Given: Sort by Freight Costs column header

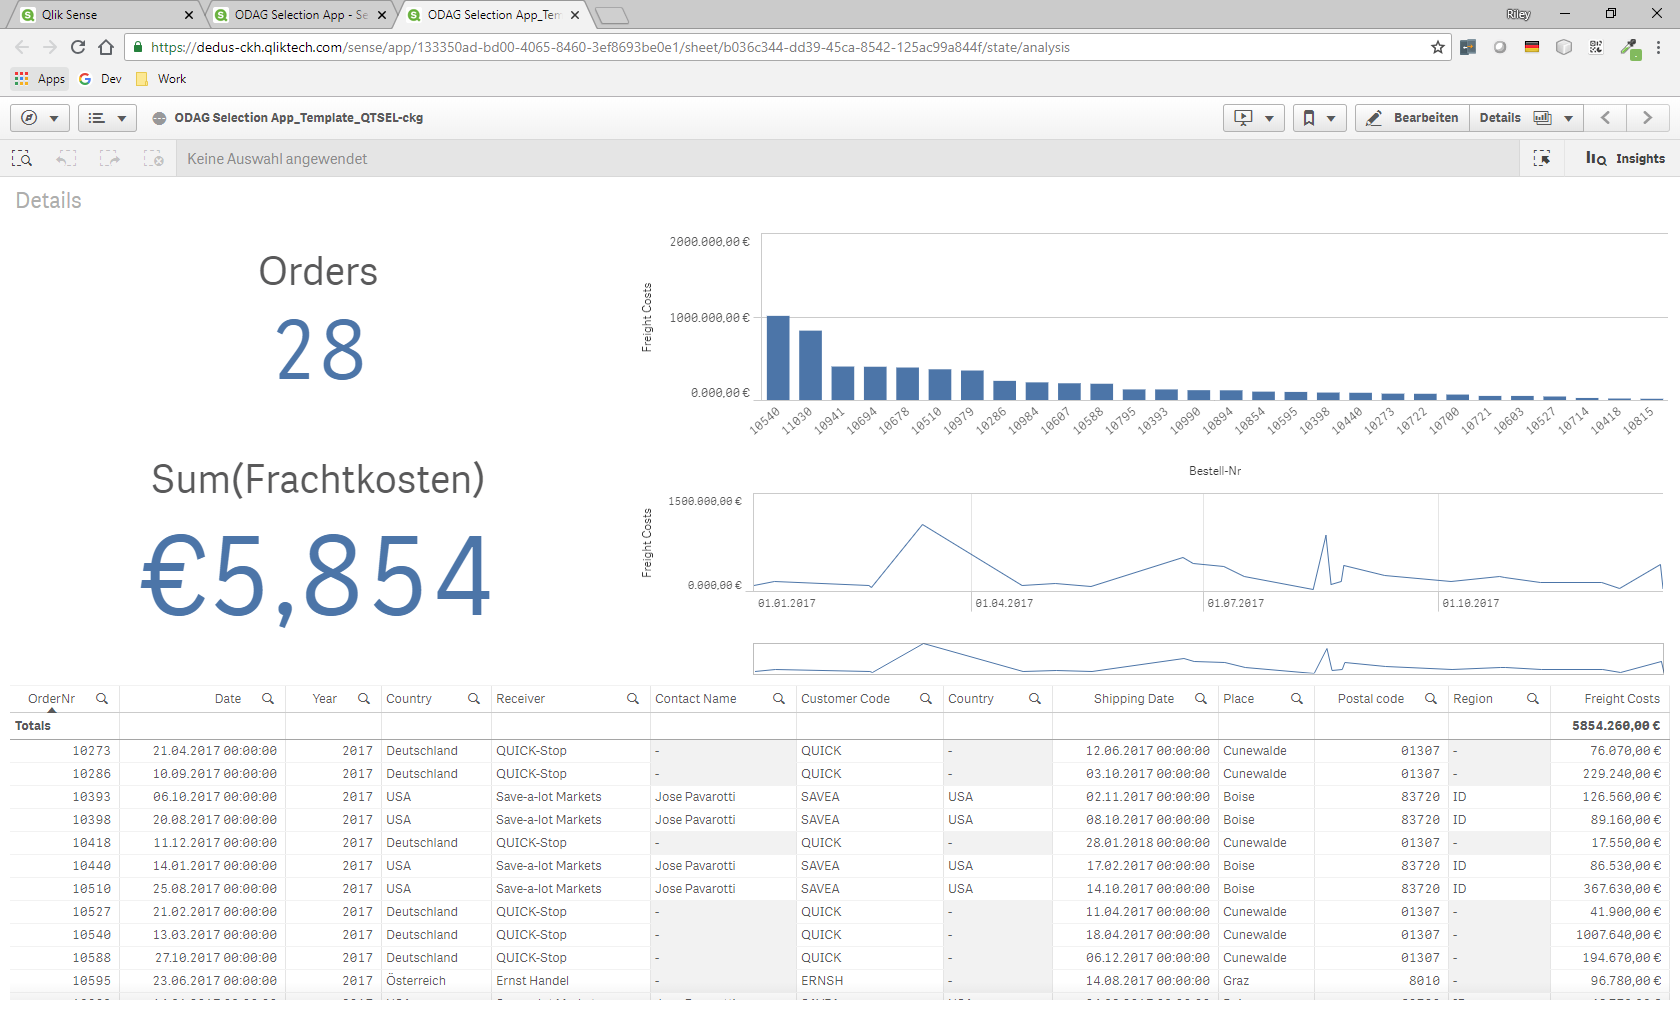Looking at the screenshot, I should coord(1621,699).
